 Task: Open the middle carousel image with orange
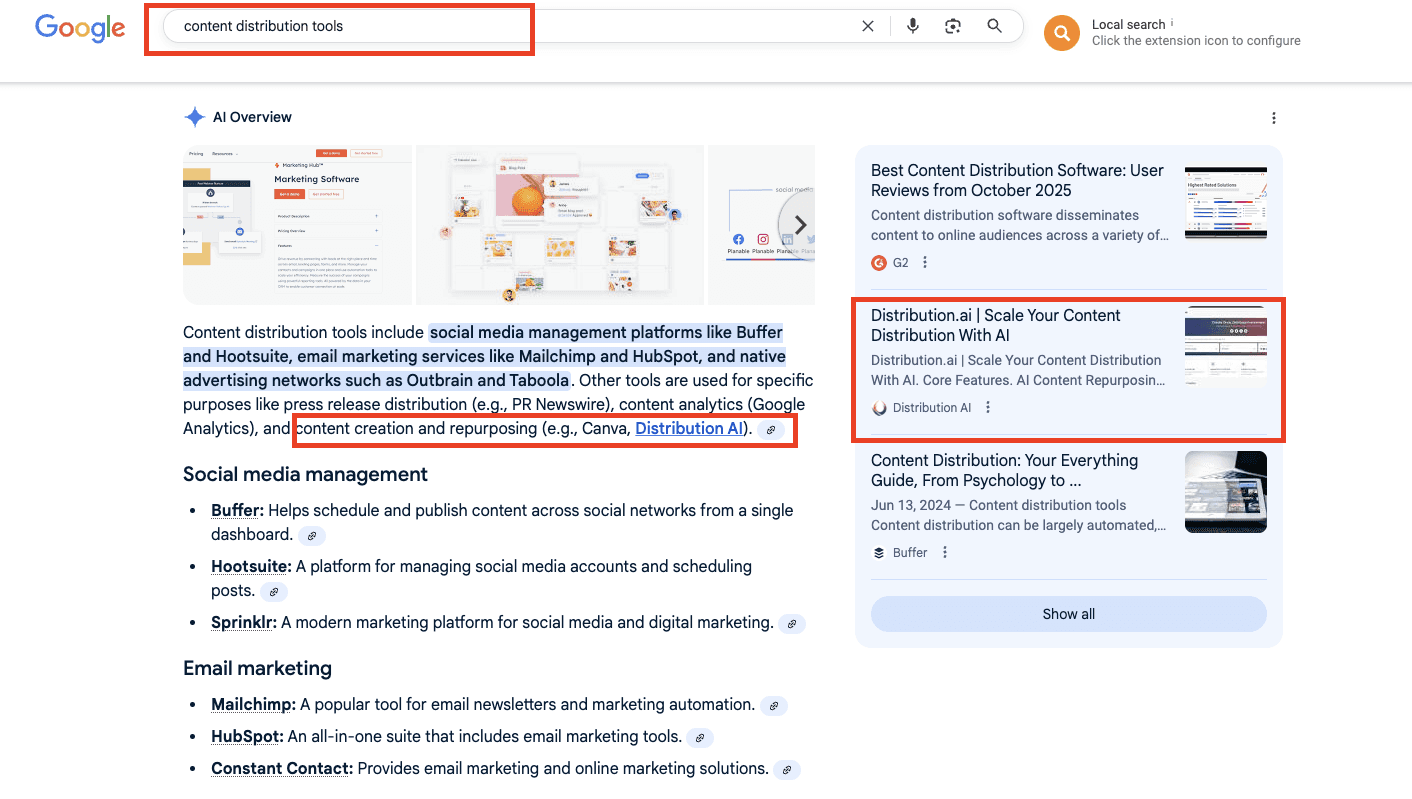coord(560,225)
